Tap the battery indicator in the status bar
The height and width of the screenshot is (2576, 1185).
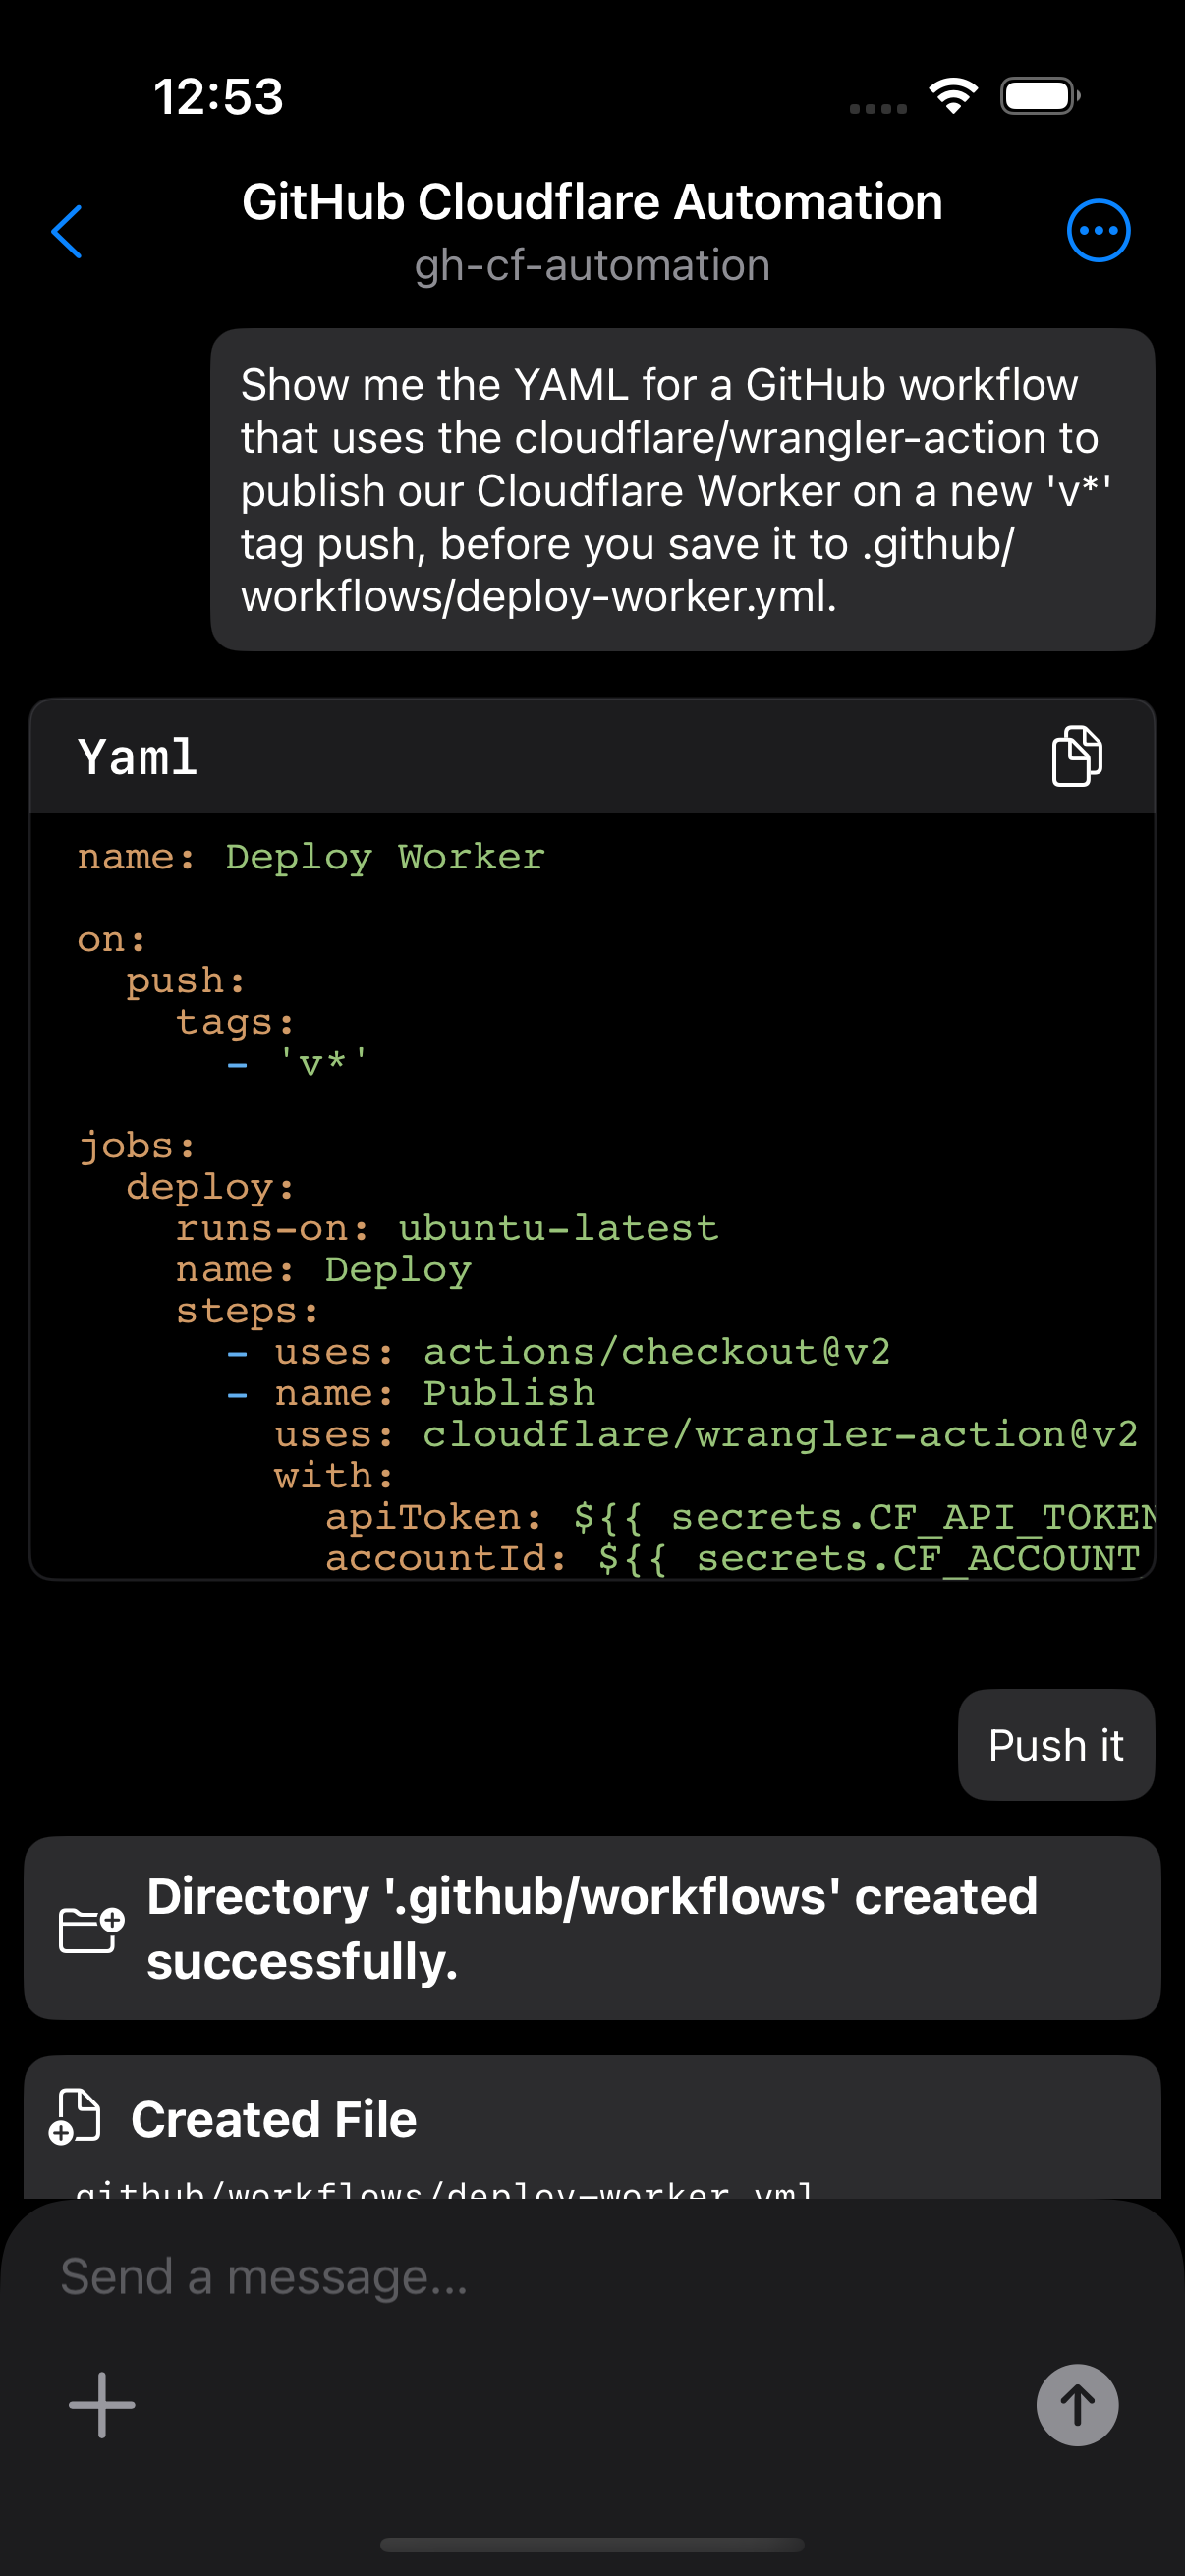point(1036,95)
